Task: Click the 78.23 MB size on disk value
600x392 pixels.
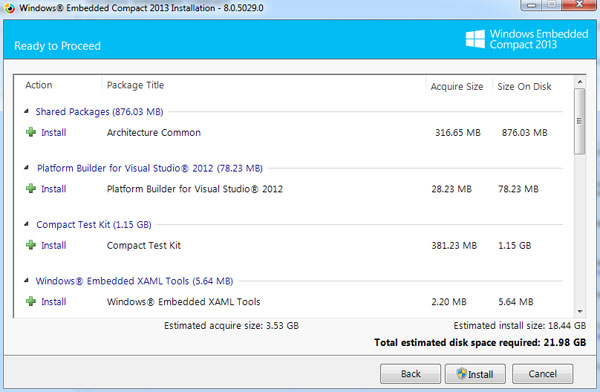Action: (518, 189)
